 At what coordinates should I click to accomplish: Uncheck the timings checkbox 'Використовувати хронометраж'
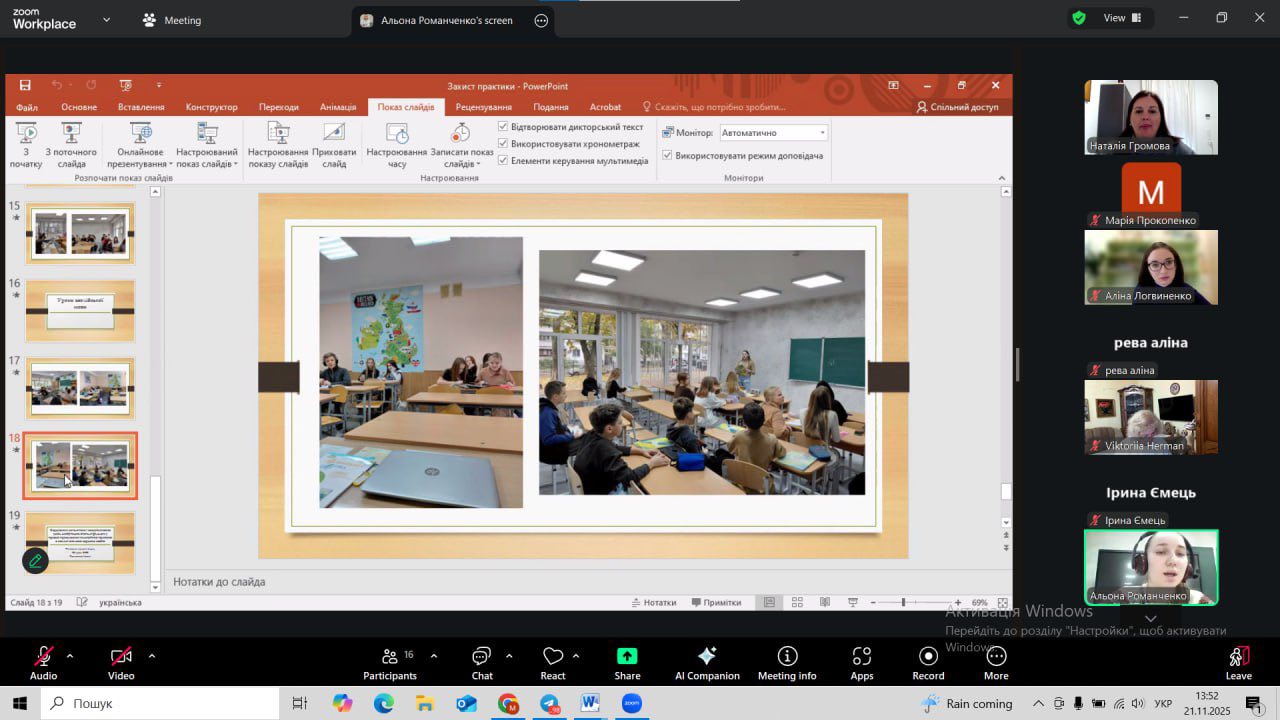click(503, 144)
